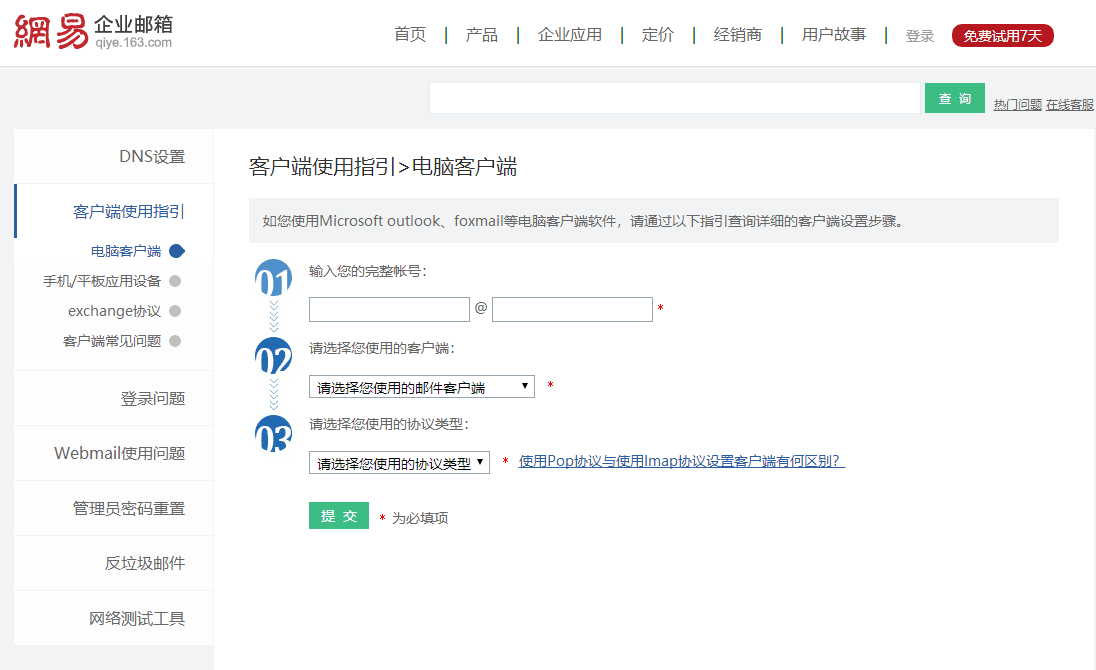Click the NetEase 网易 企业邮箱 logo
Image resolution: width=1096 pixels, height=670 pixels.
[93, 32]
